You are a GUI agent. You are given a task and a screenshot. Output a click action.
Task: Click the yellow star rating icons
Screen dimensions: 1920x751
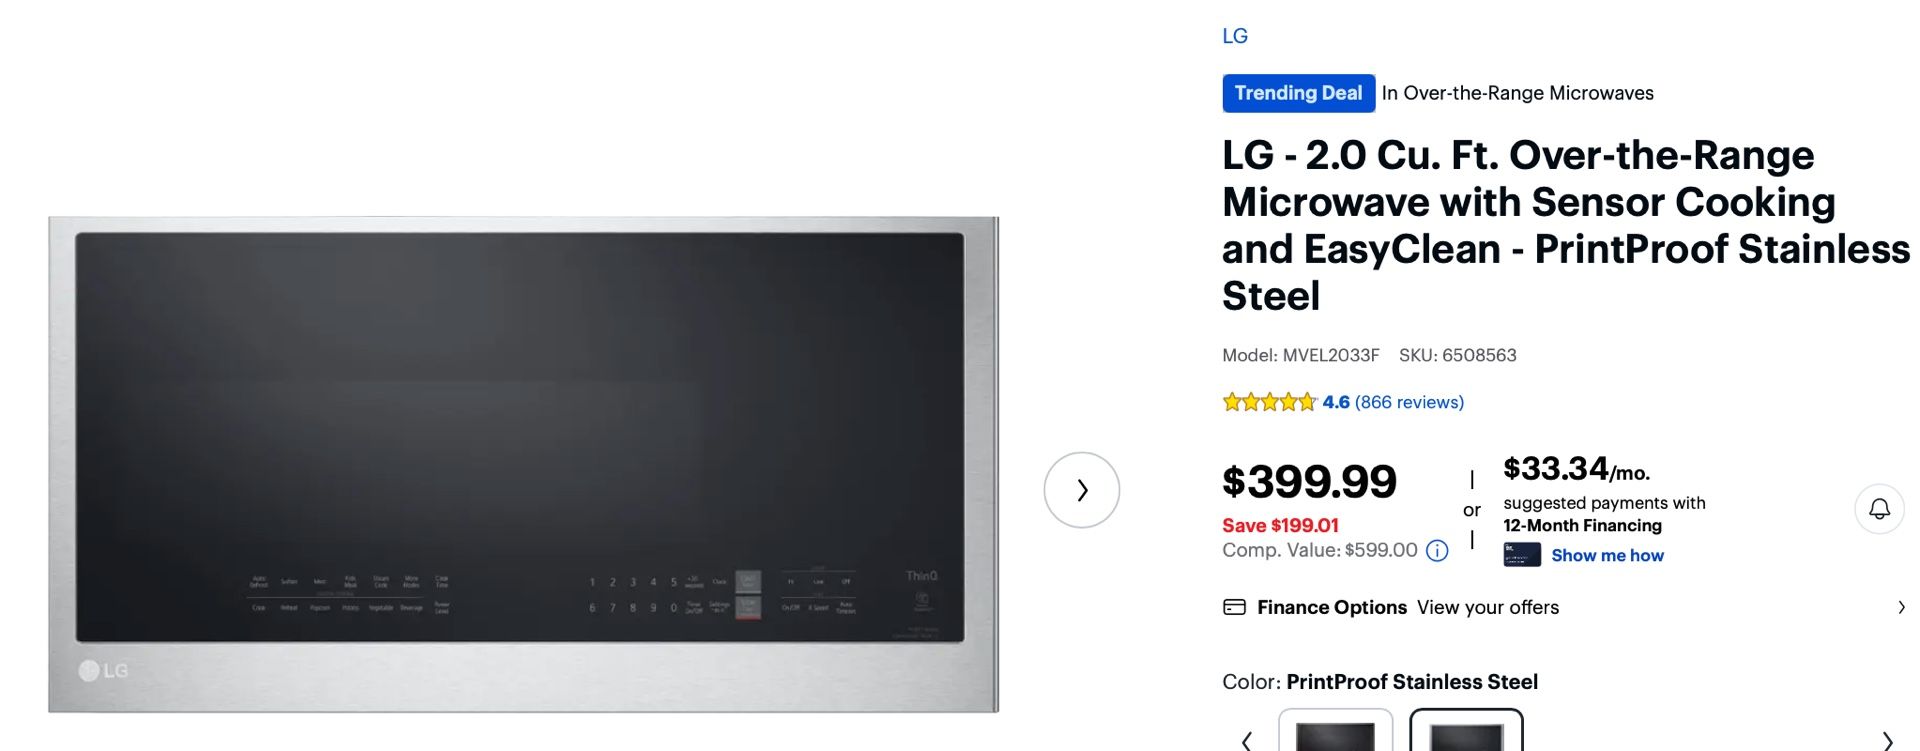click(x=1269, y=402)
